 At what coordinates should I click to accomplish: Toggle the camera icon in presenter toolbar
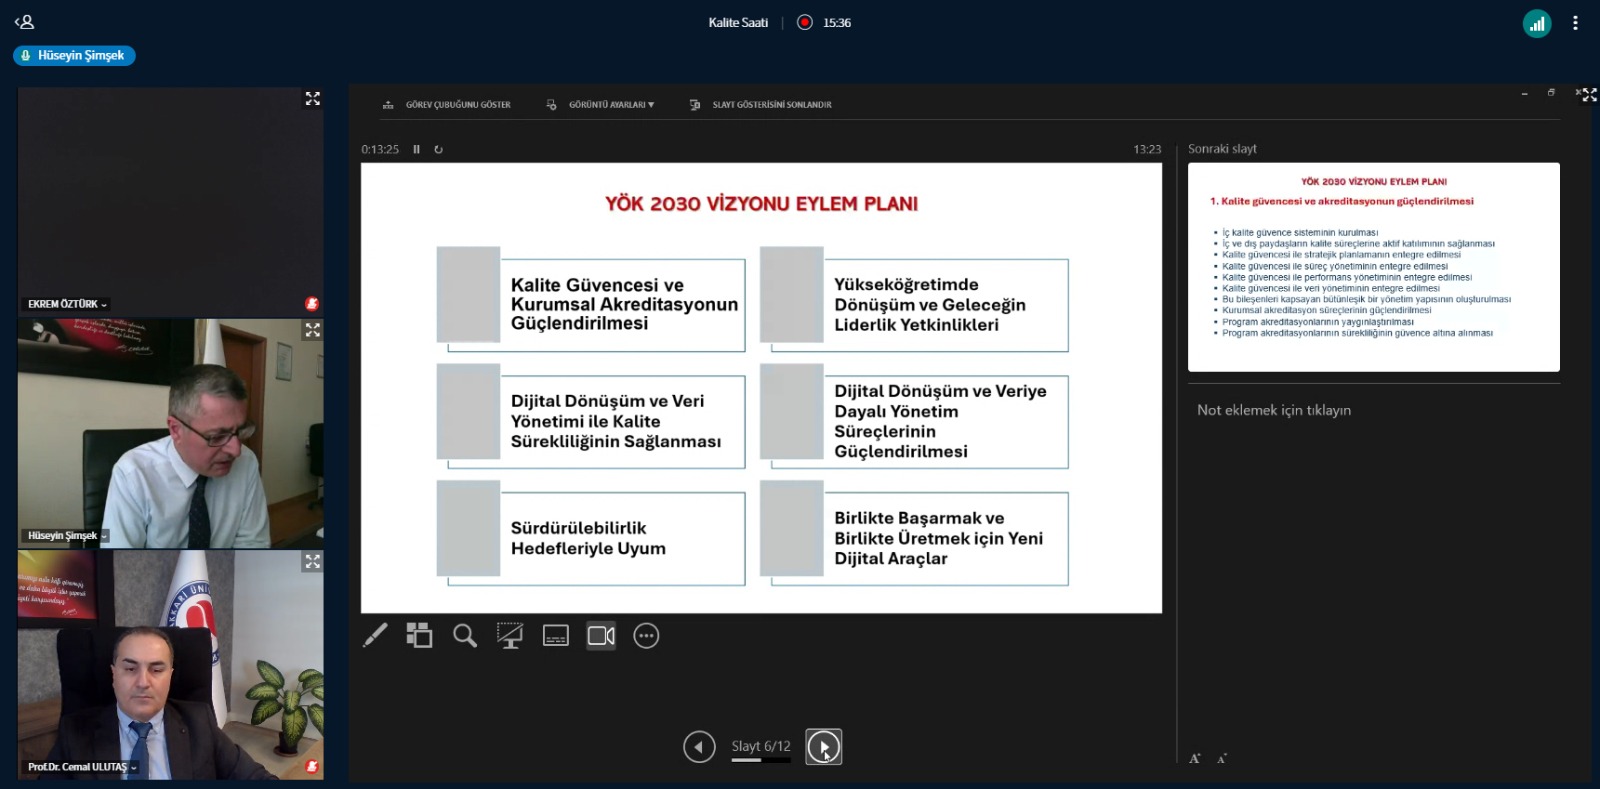tap(601, 636)
